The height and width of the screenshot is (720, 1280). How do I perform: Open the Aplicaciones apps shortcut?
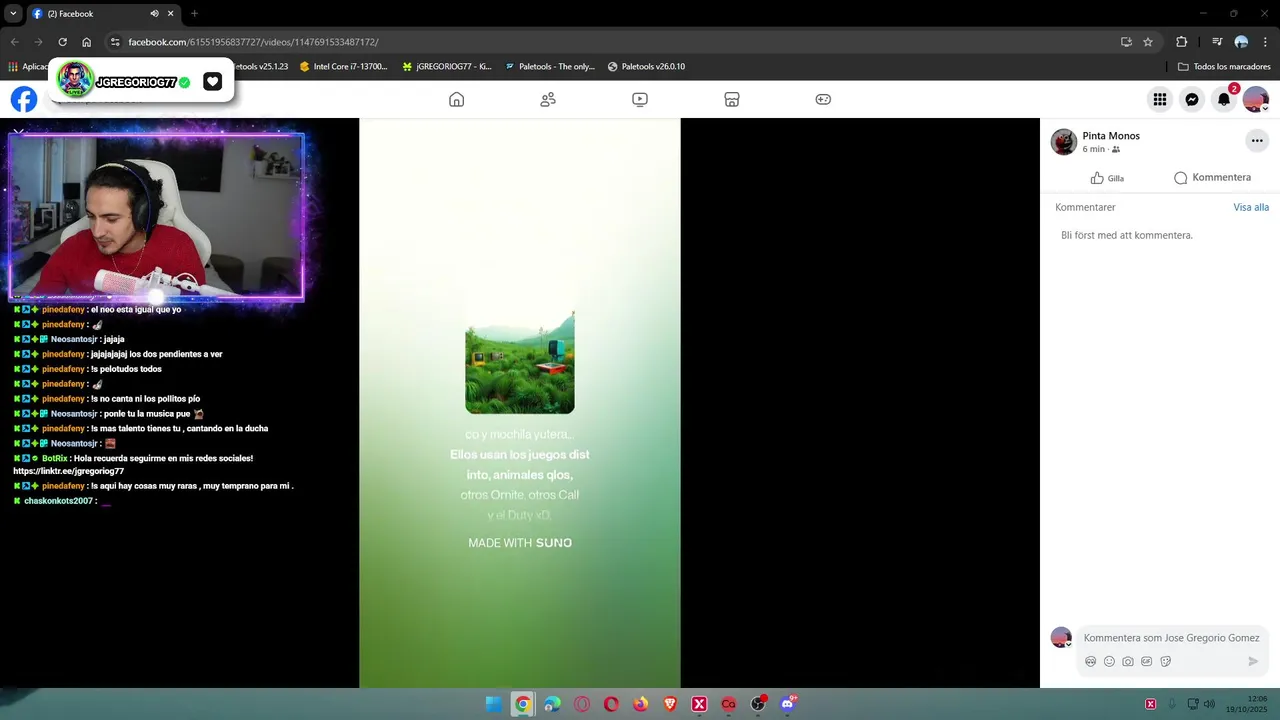point(28,67)
